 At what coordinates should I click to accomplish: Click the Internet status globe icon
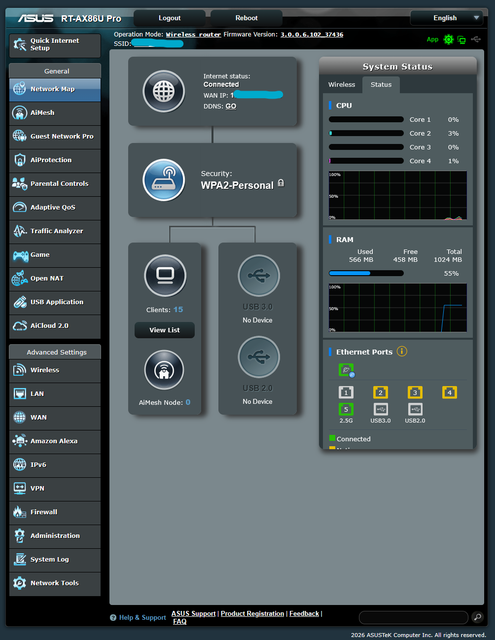coord(164,91)
